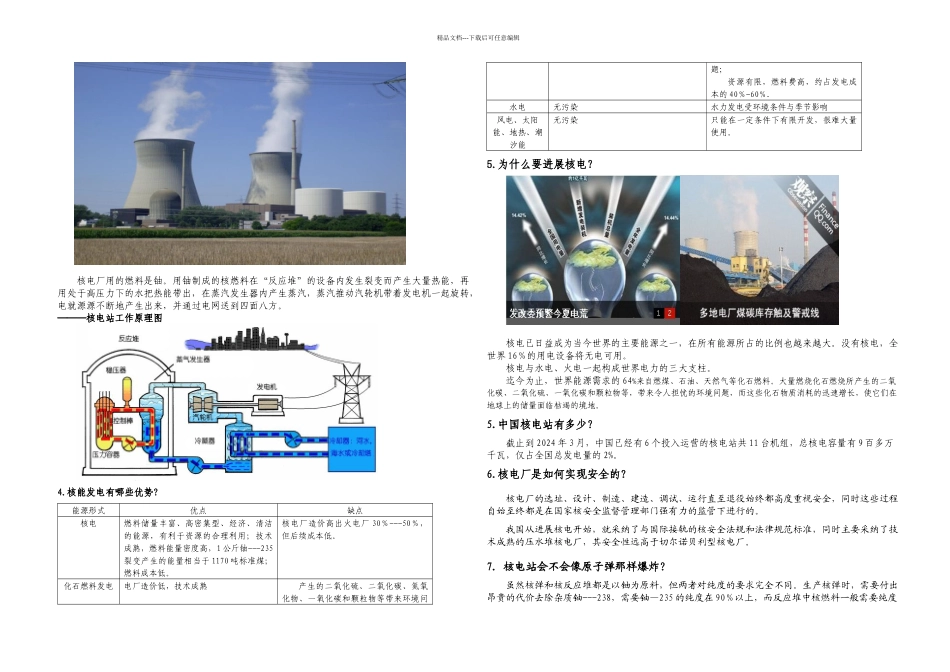Click the coal plant image captioned 多地电厂煤碳库存触及警戒线

coord(759,250)
